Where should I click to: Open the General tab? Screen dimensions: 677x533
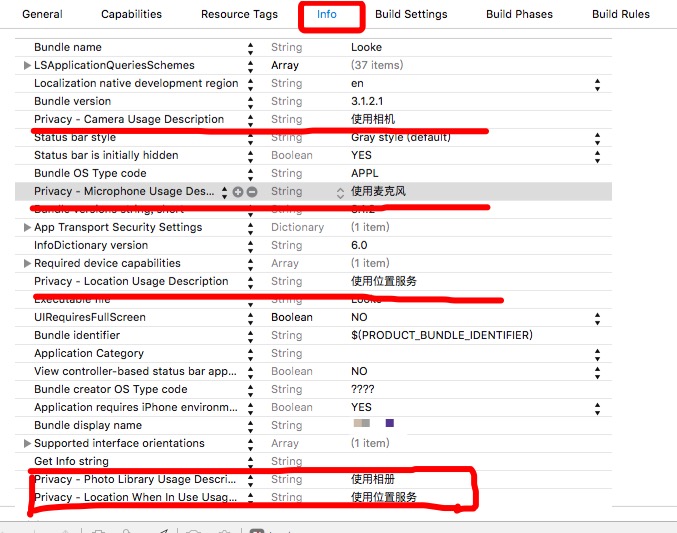pyautogui.click(x=42, y=14)
